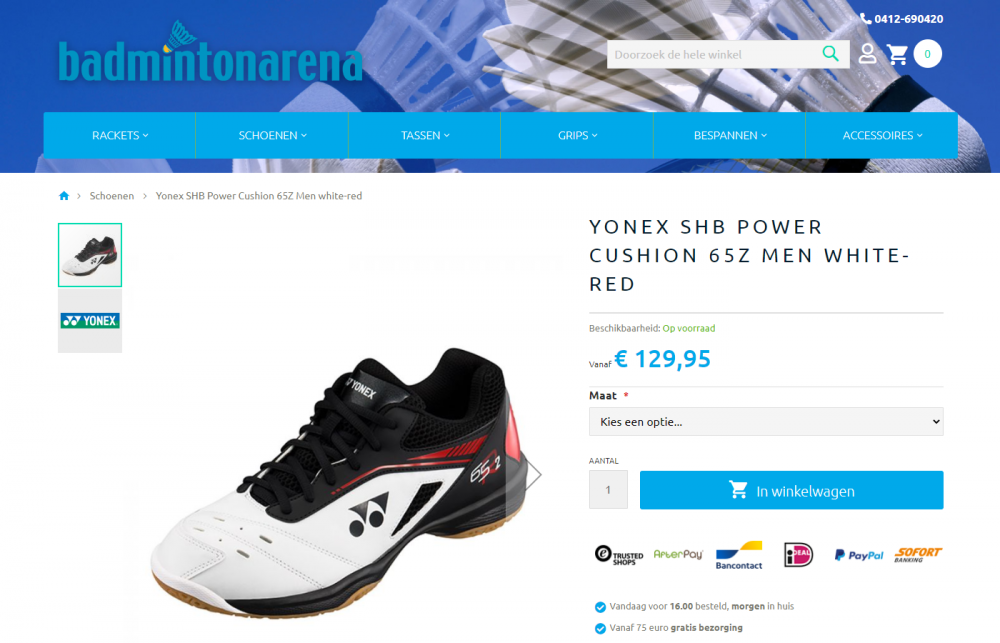Click the Aantal quantity field
The image size is (1000, 643).
pyautogui.click(x=608, y=489)
